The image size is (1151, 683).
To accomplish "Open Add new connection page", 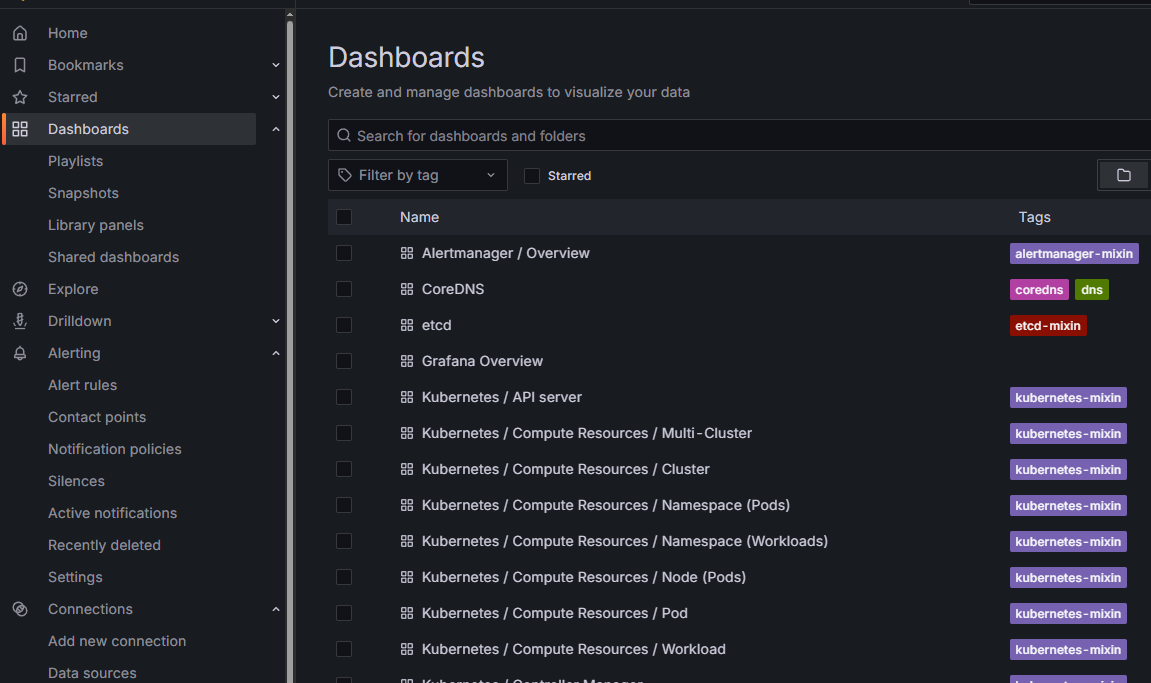I will pos(117,641).
